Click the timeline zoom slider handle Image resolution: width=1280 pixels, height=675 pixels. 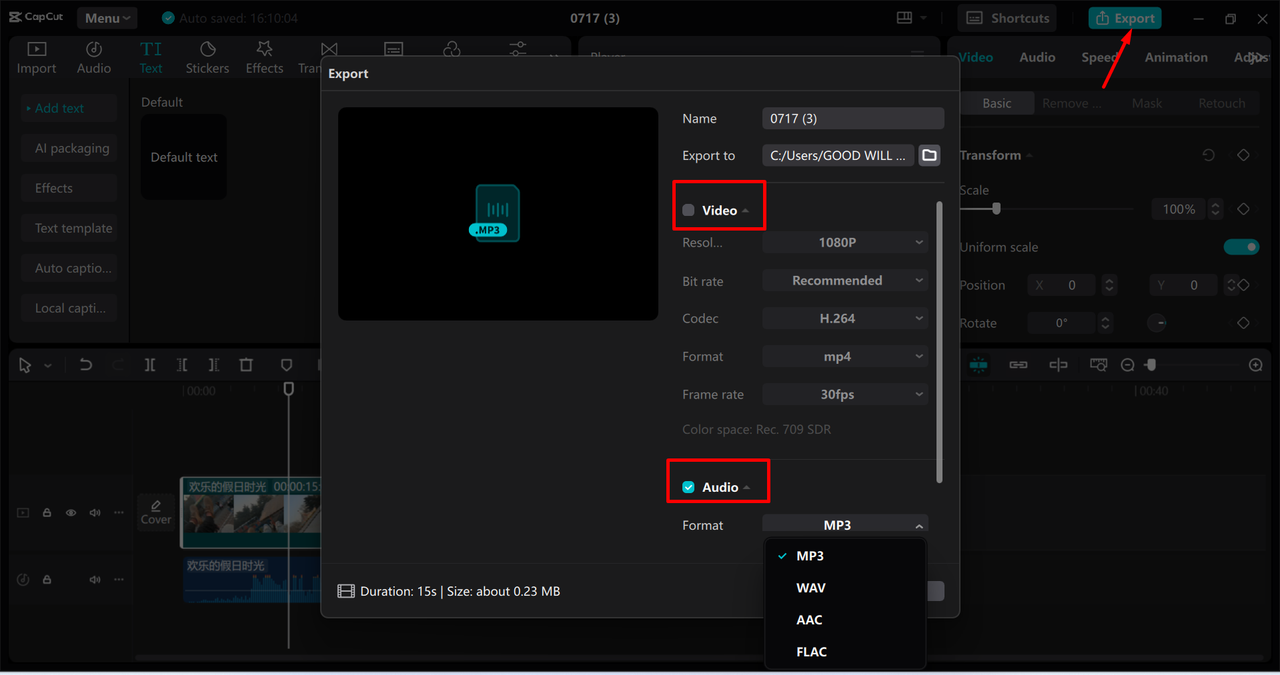coord(1151,365)
